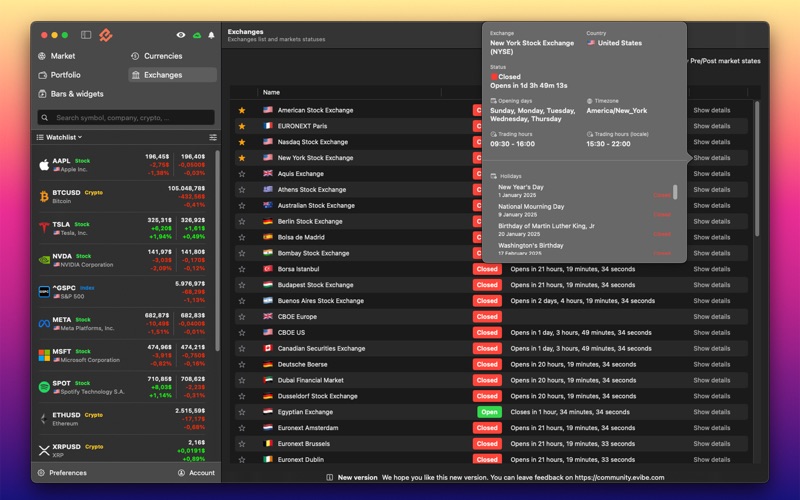The image size is (800, 500).
Task: Click the orange app logo icon
Action: point(106,35)
